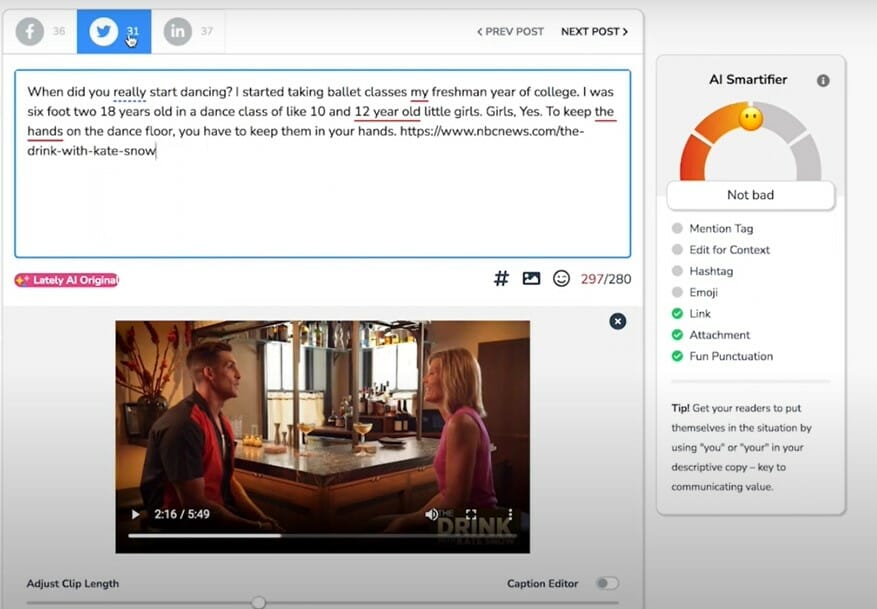Click the 2:16 / 5:49 video time
Image resolution: width=877 pixels, height=609 pixels.
[182, 514]
